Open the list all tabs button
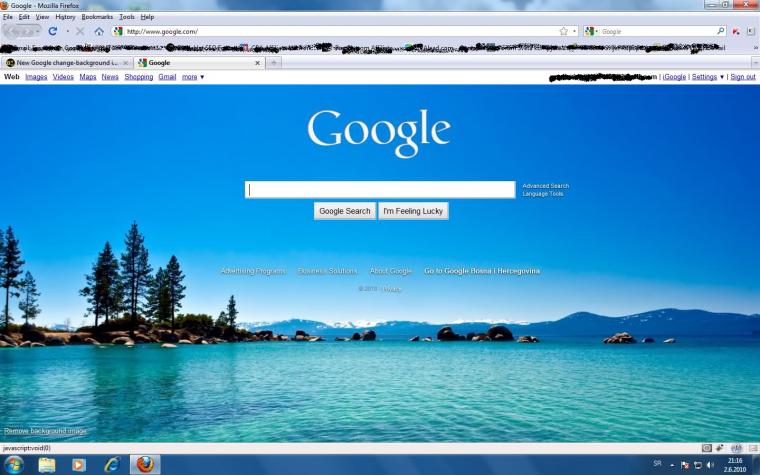760x475 pixels. (x=755, y=63)
